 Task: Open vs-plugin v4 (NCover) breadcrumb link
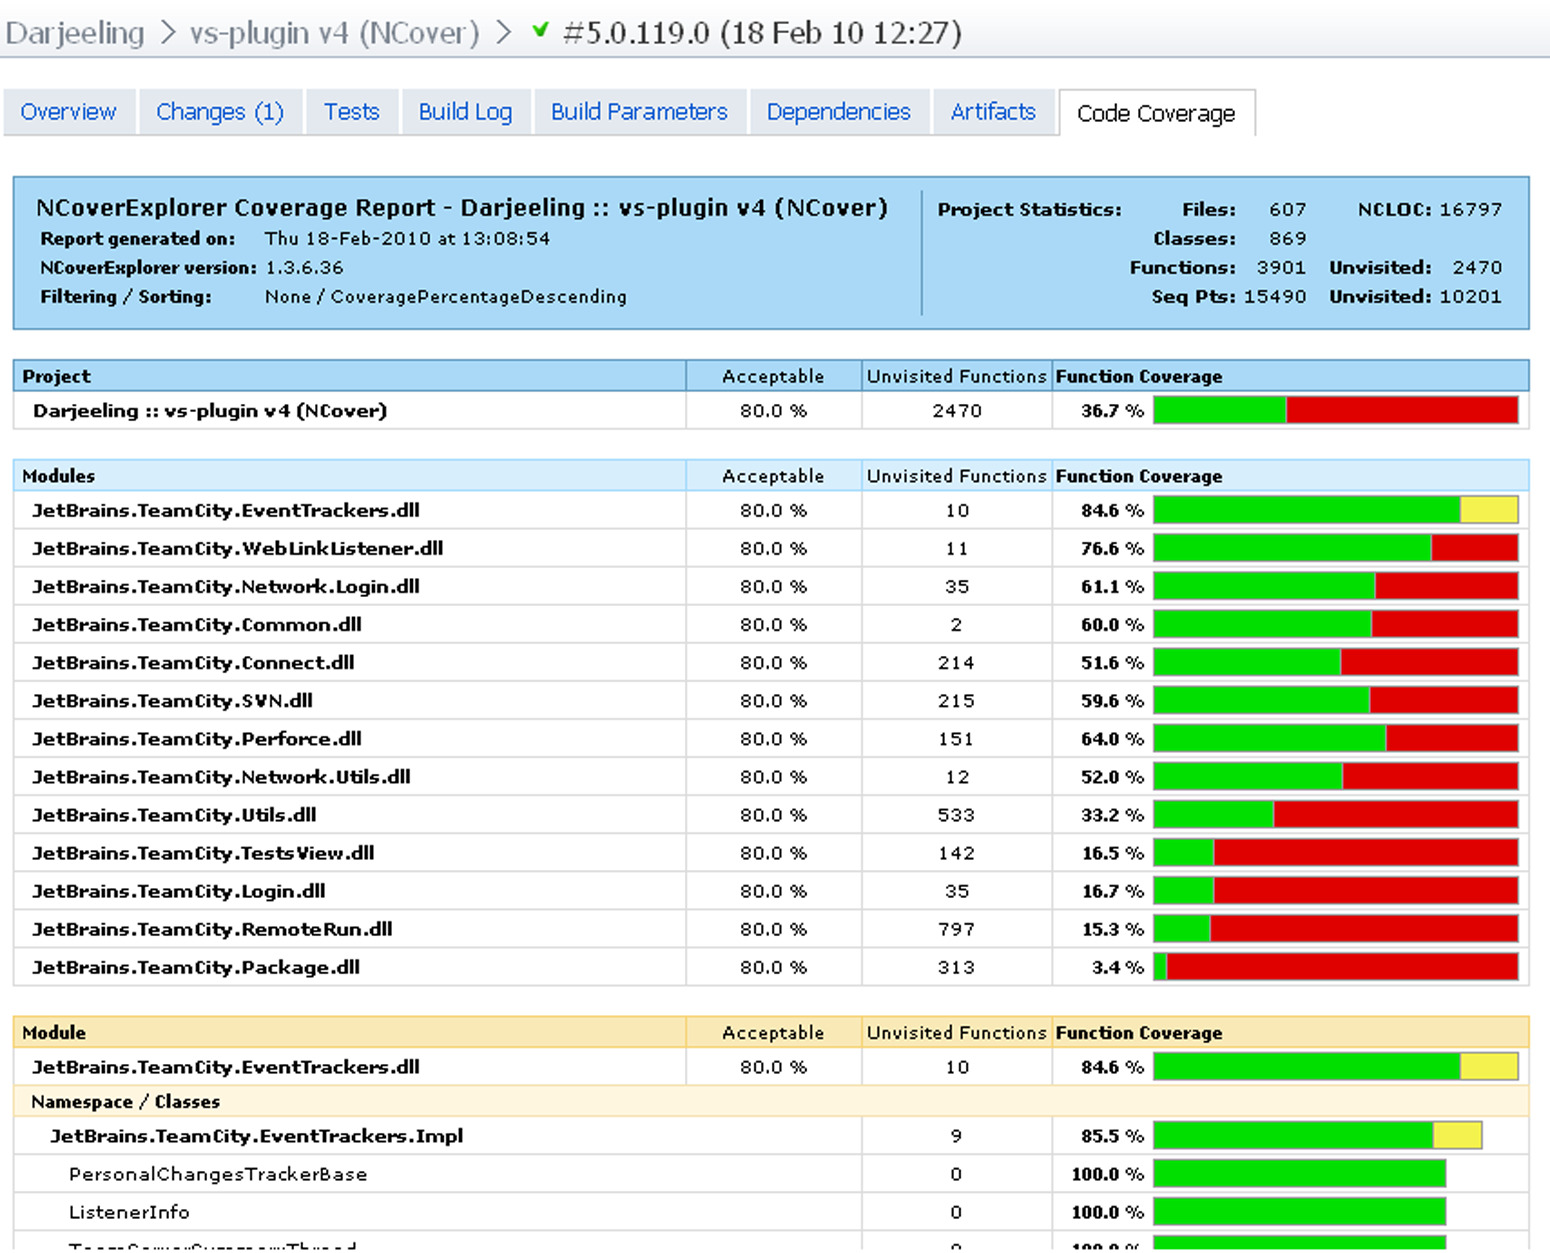(x=335, y=33)
